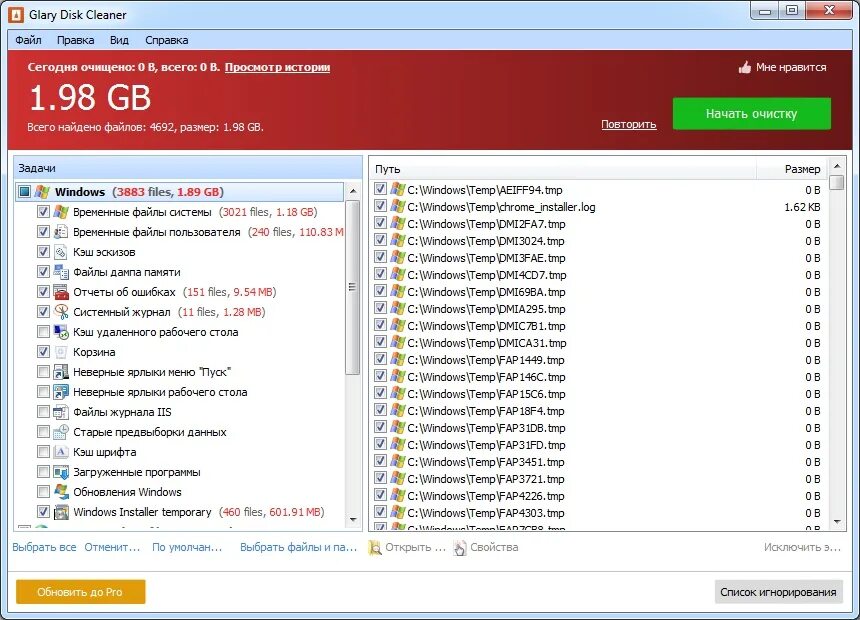Image resolution: width=860 pixels, height=620 pixels.
Task: Click the Отменит… deselect link
Action: point(112,548)
